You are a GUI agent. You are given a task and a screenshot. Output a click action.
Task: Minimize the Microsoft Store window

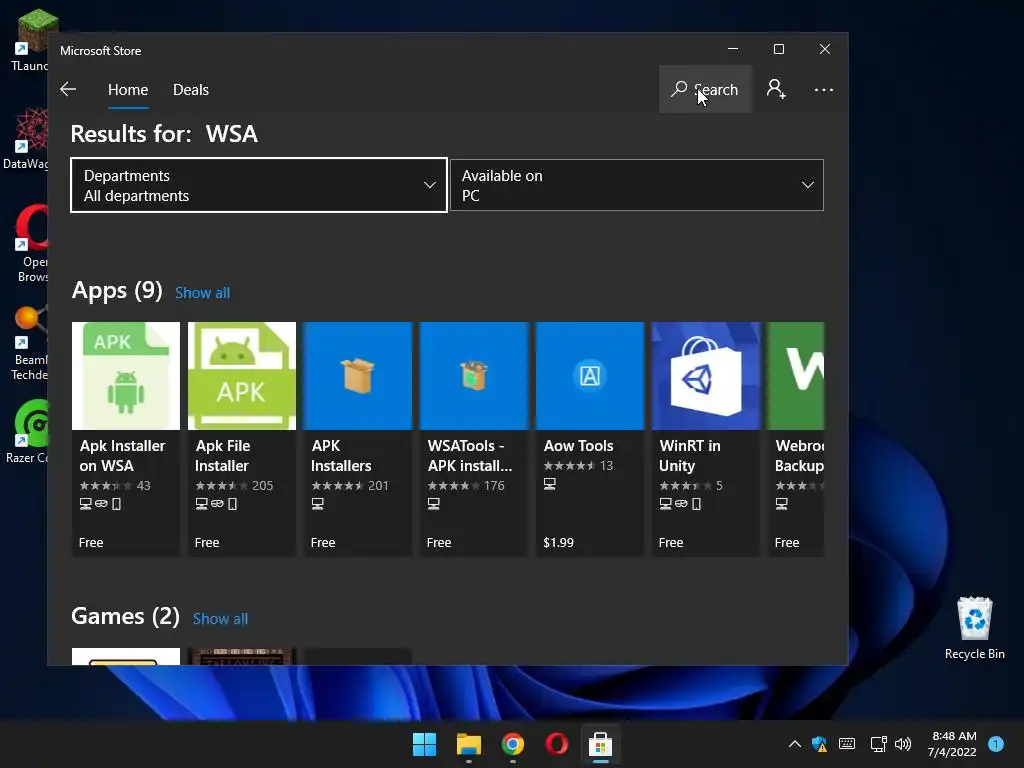(733, 49)
